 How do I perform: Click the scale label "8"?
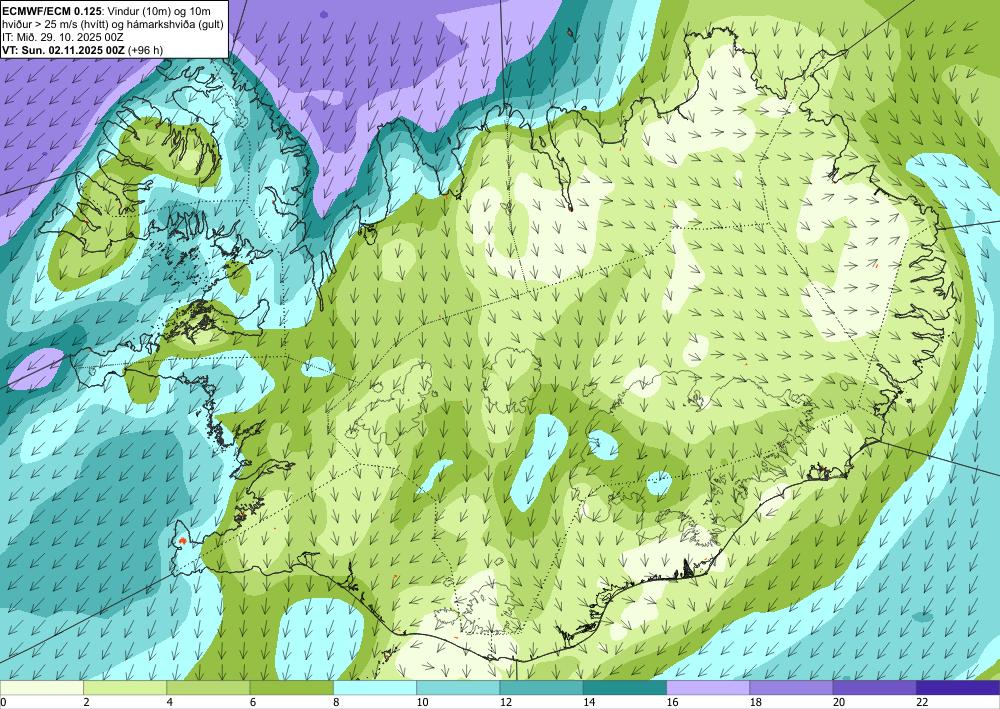tap(336, 703)
